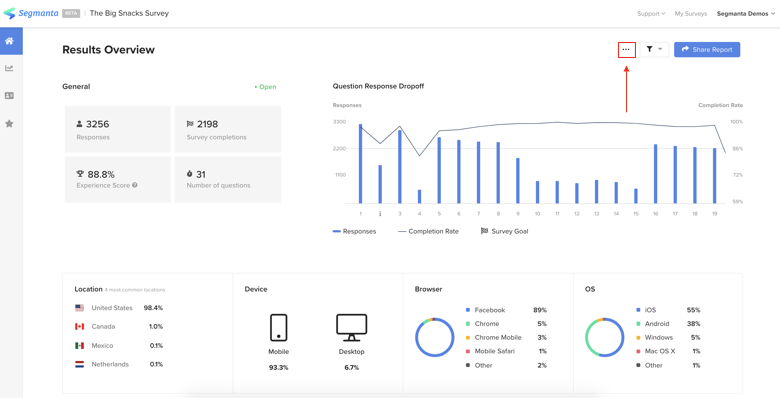Click the Mobile 93.3% value
The image size is (780, 398).
[279, 368]
